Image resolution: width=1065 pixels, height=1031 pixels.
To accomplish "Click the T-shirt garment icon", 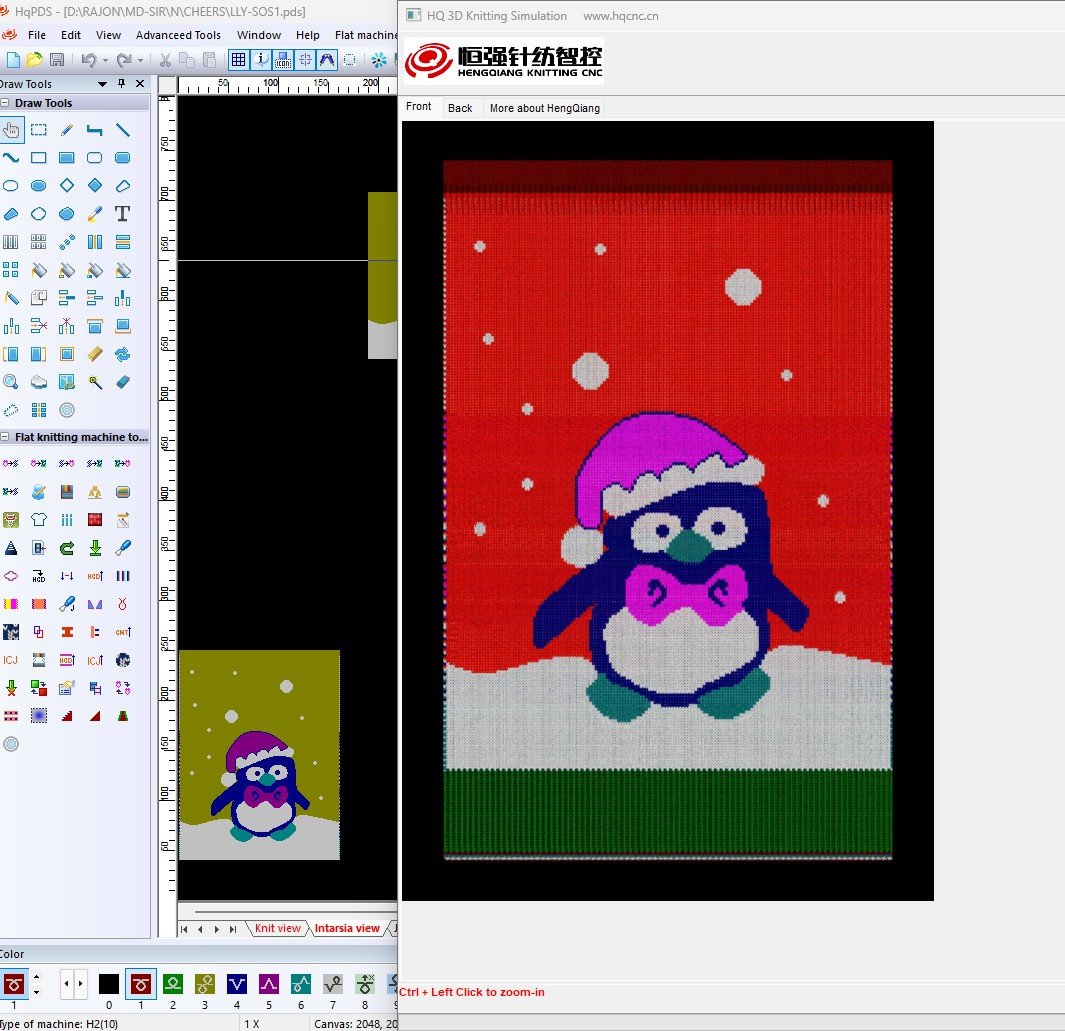I will 39,520.
